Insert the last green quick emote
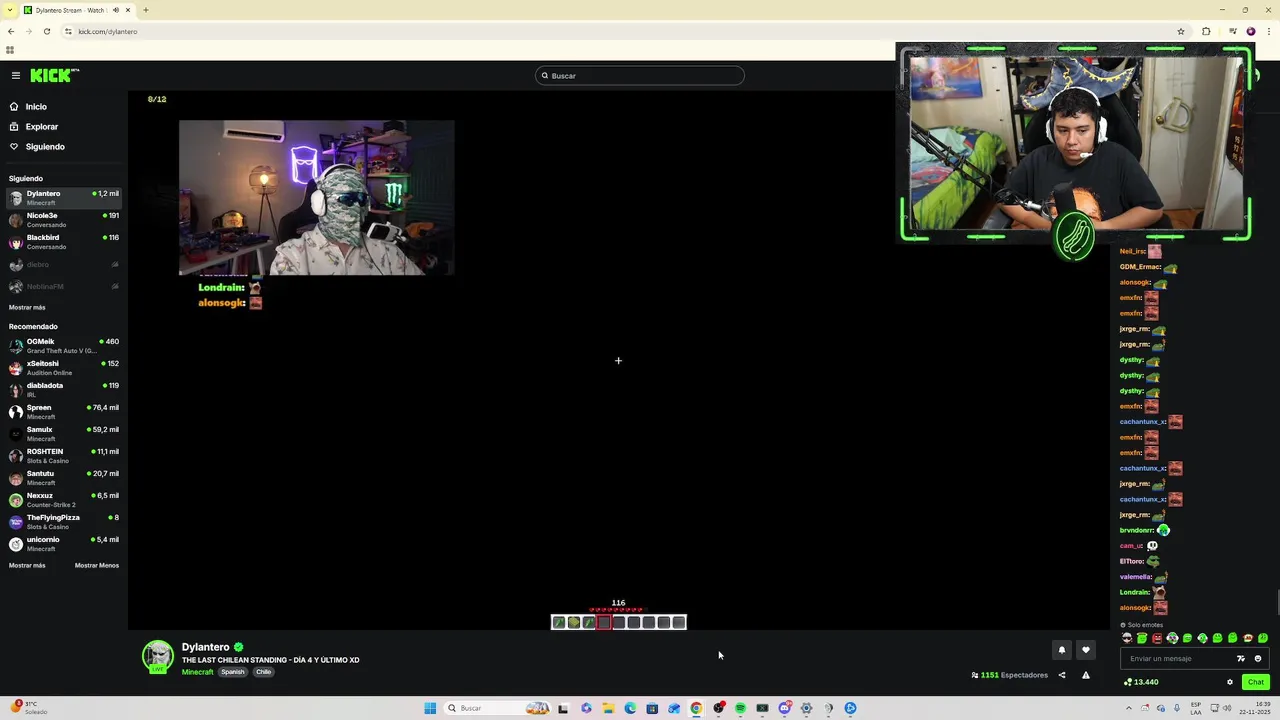Image resolution: width=1280 pixels, height=720 pixels. [1263, 638]
